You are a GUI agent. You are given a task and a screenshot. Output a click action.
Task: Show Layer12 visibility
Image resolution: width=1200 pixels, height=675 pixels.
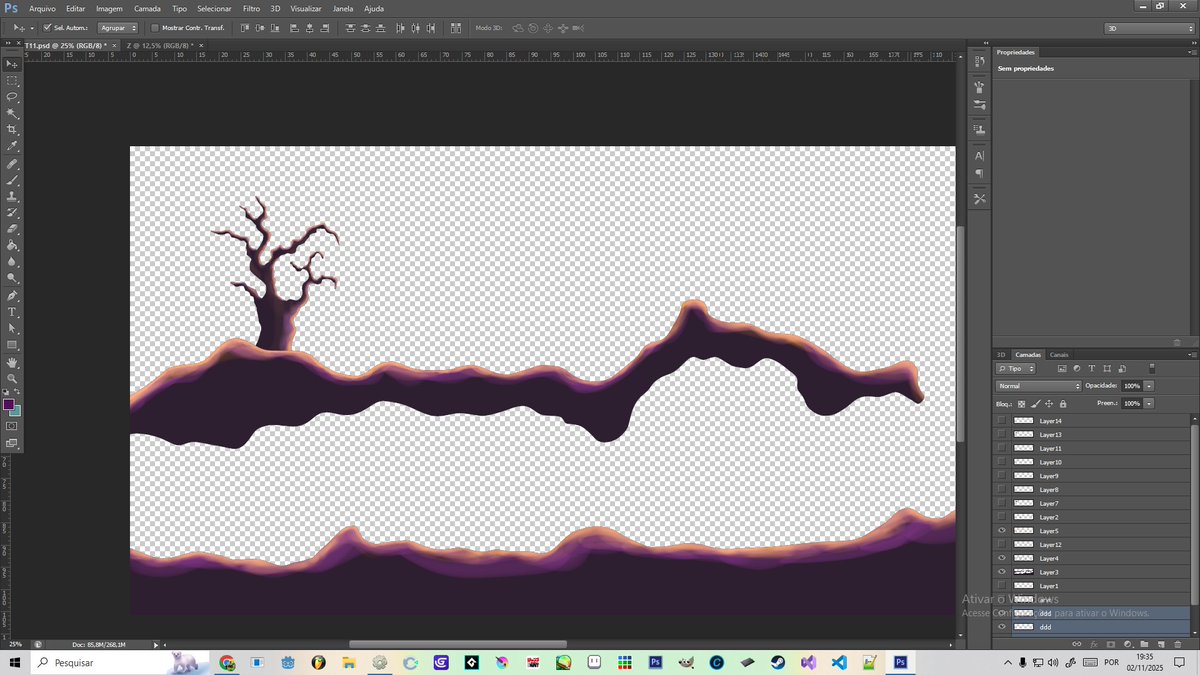click(x=1002, y=545)
